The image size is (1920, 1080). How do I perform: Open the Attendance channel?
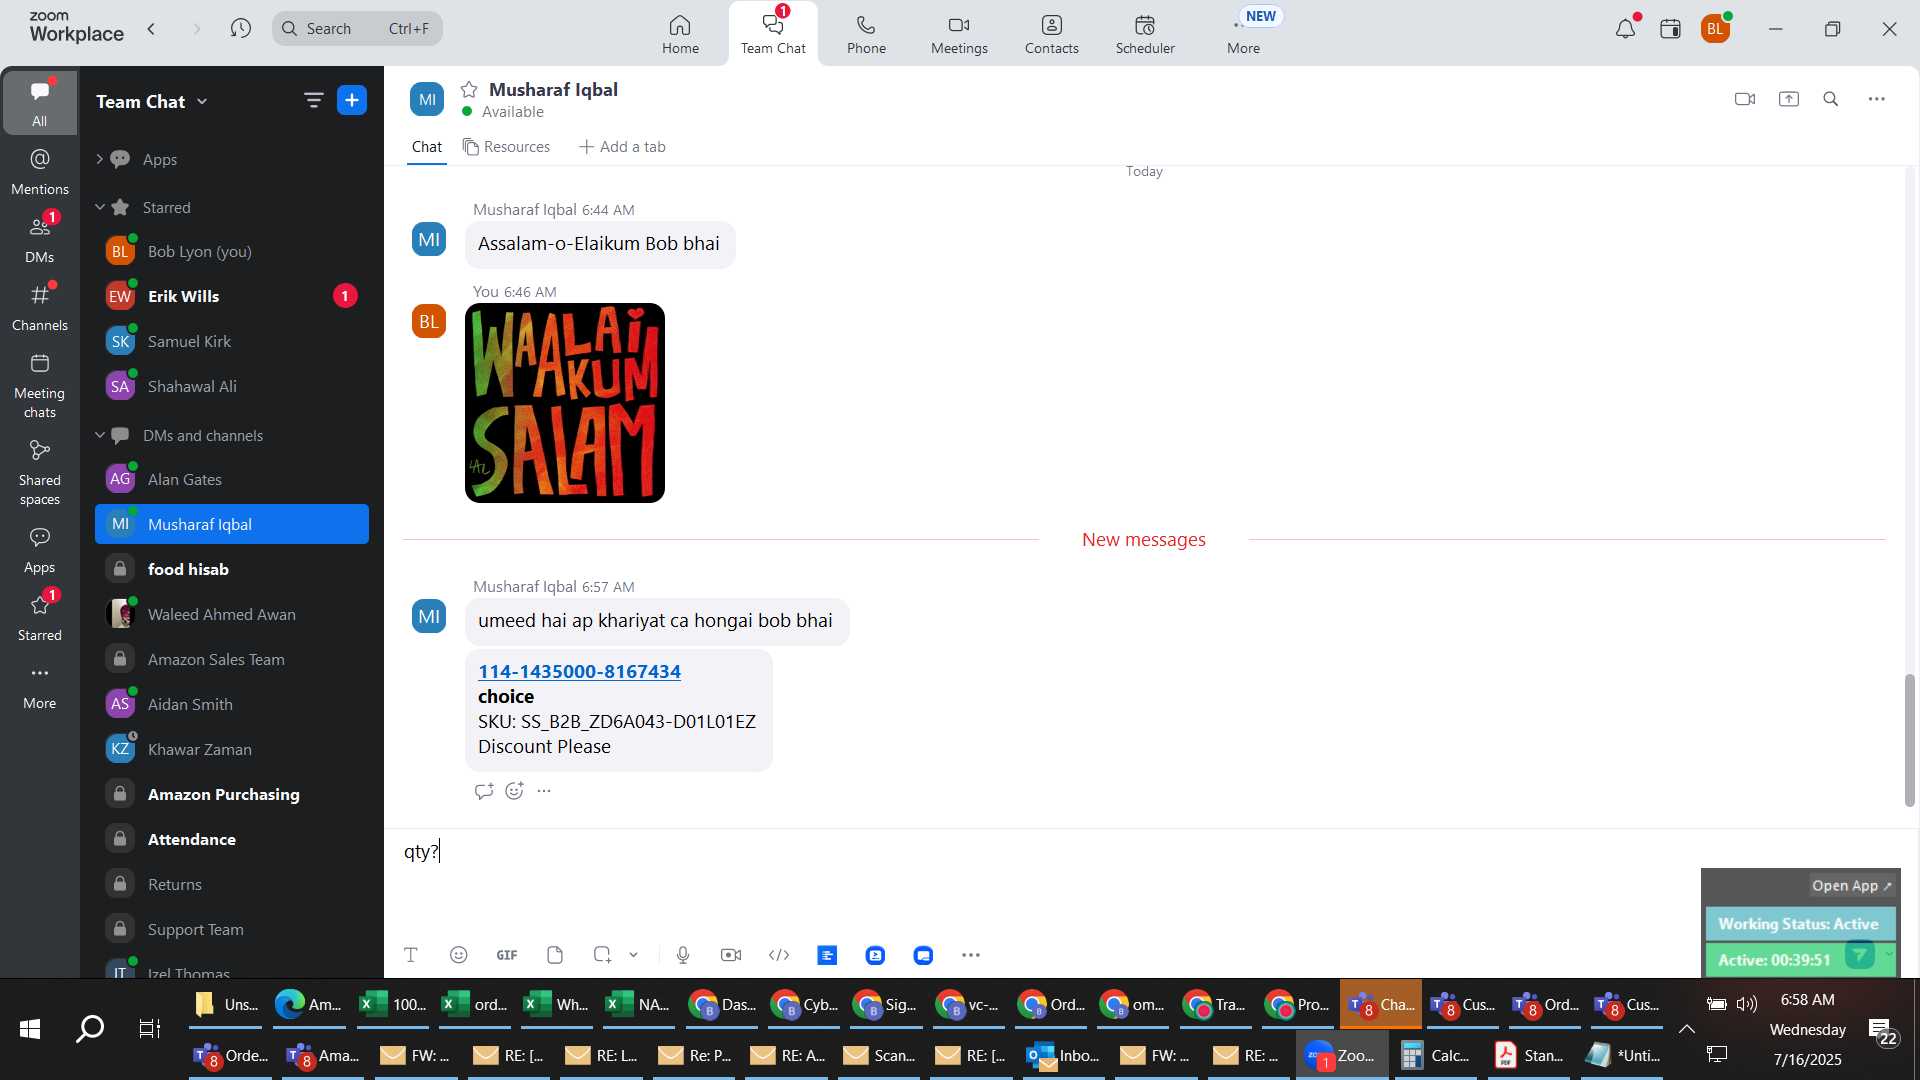(x=232, y=839)
